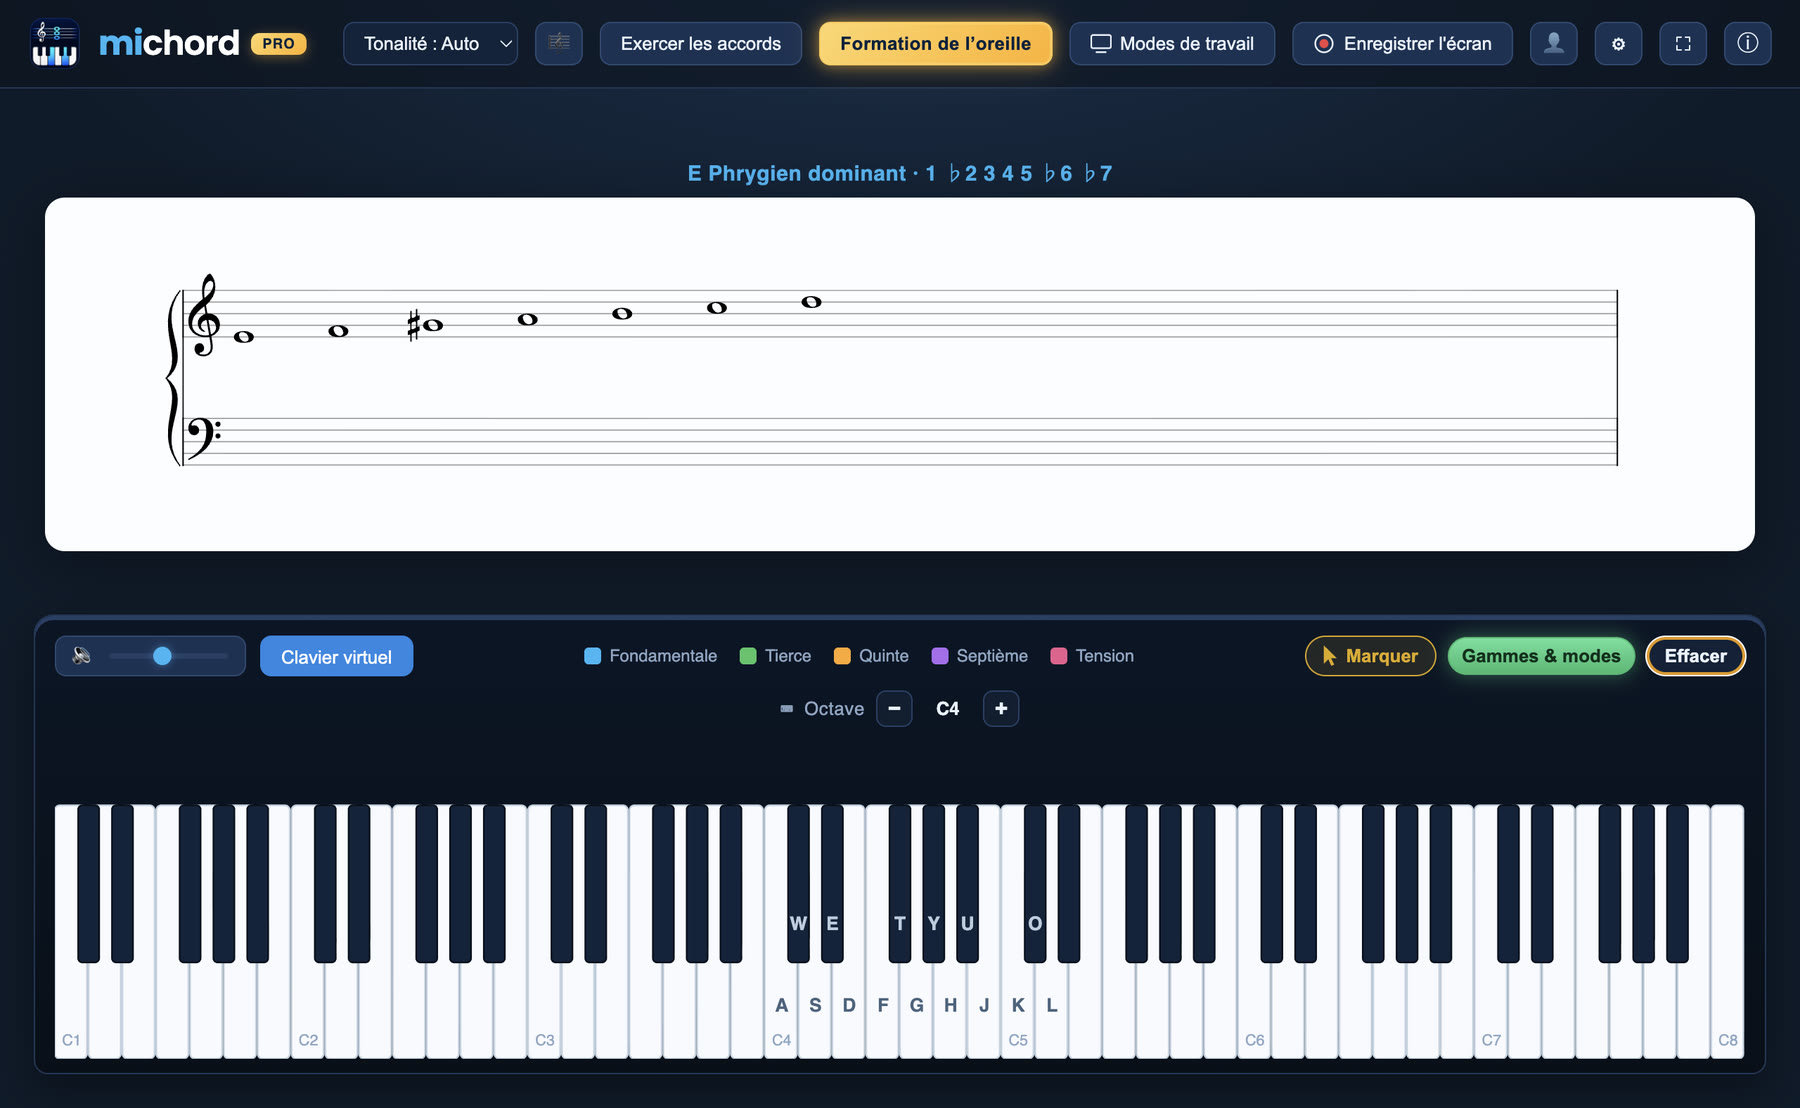Open the user profile icon
The height and width of the screenshot is (1108, 1800).
coord(1554,43)
